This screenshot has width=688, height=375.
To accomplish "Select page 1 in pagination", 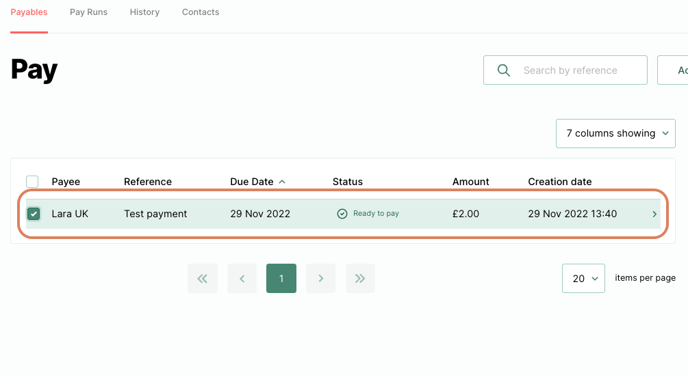I will (281, 278).
